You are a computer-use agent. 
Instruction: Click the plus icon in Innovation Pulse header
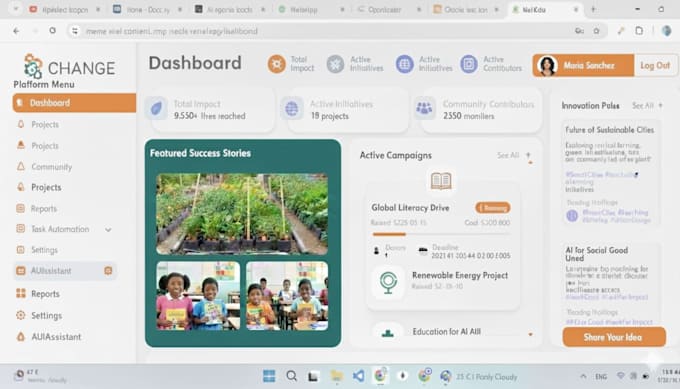tap(660, 105)
